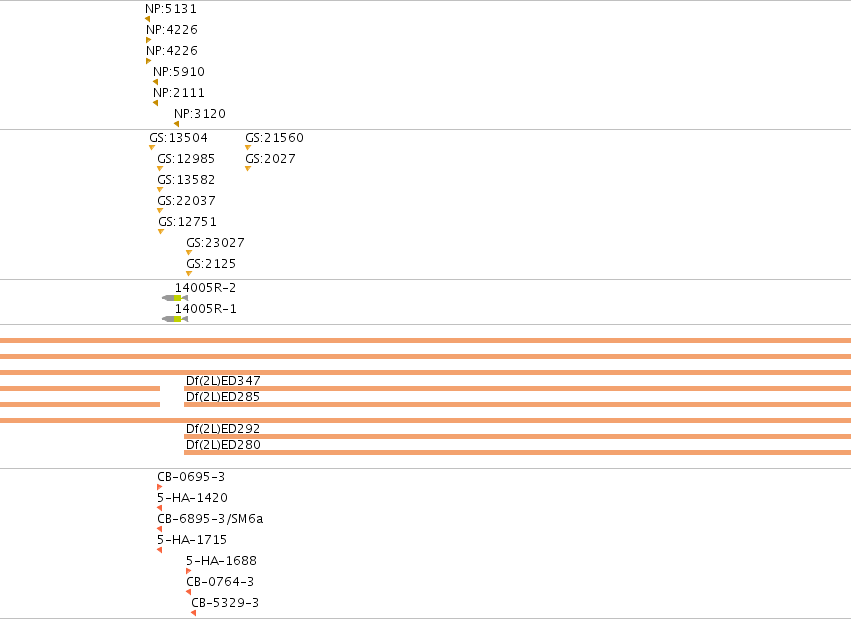
Task: Click the Df(2L)ED292 deficiency name
Action: 223,429
